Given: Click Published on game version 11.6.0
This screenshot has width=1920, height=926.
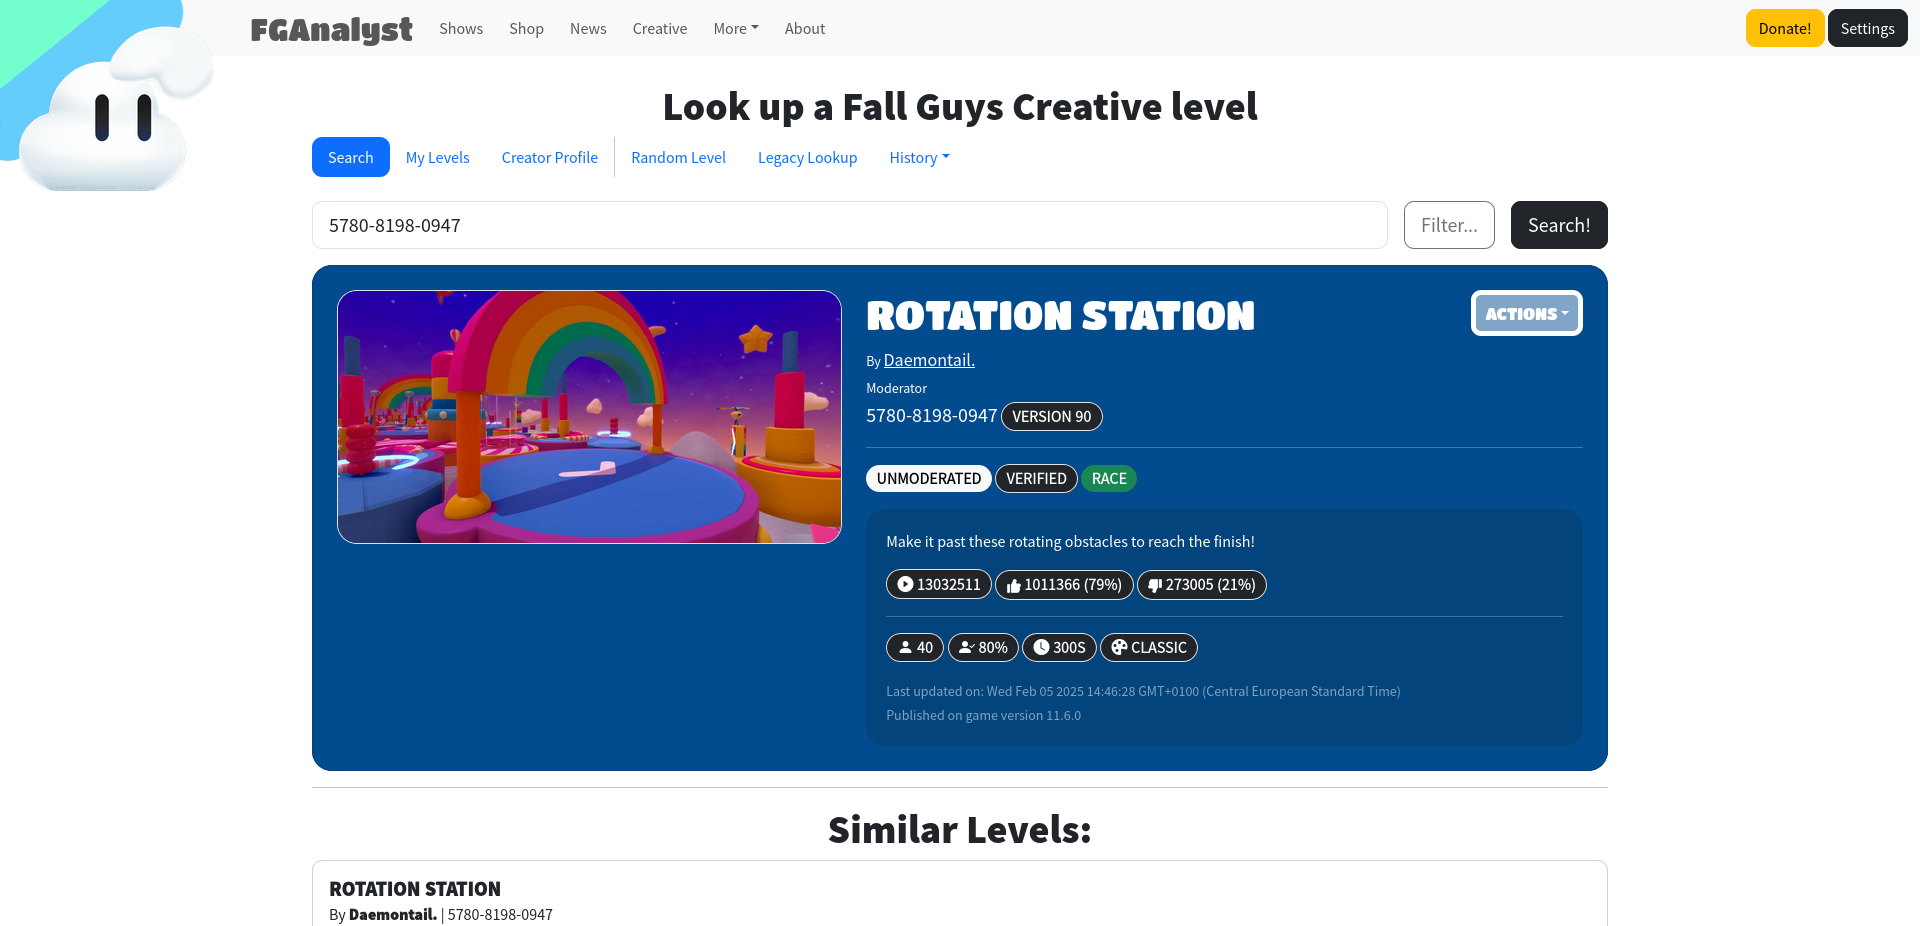Looking at the screenshot, I should pyautogui.click(x=983, y=715).
